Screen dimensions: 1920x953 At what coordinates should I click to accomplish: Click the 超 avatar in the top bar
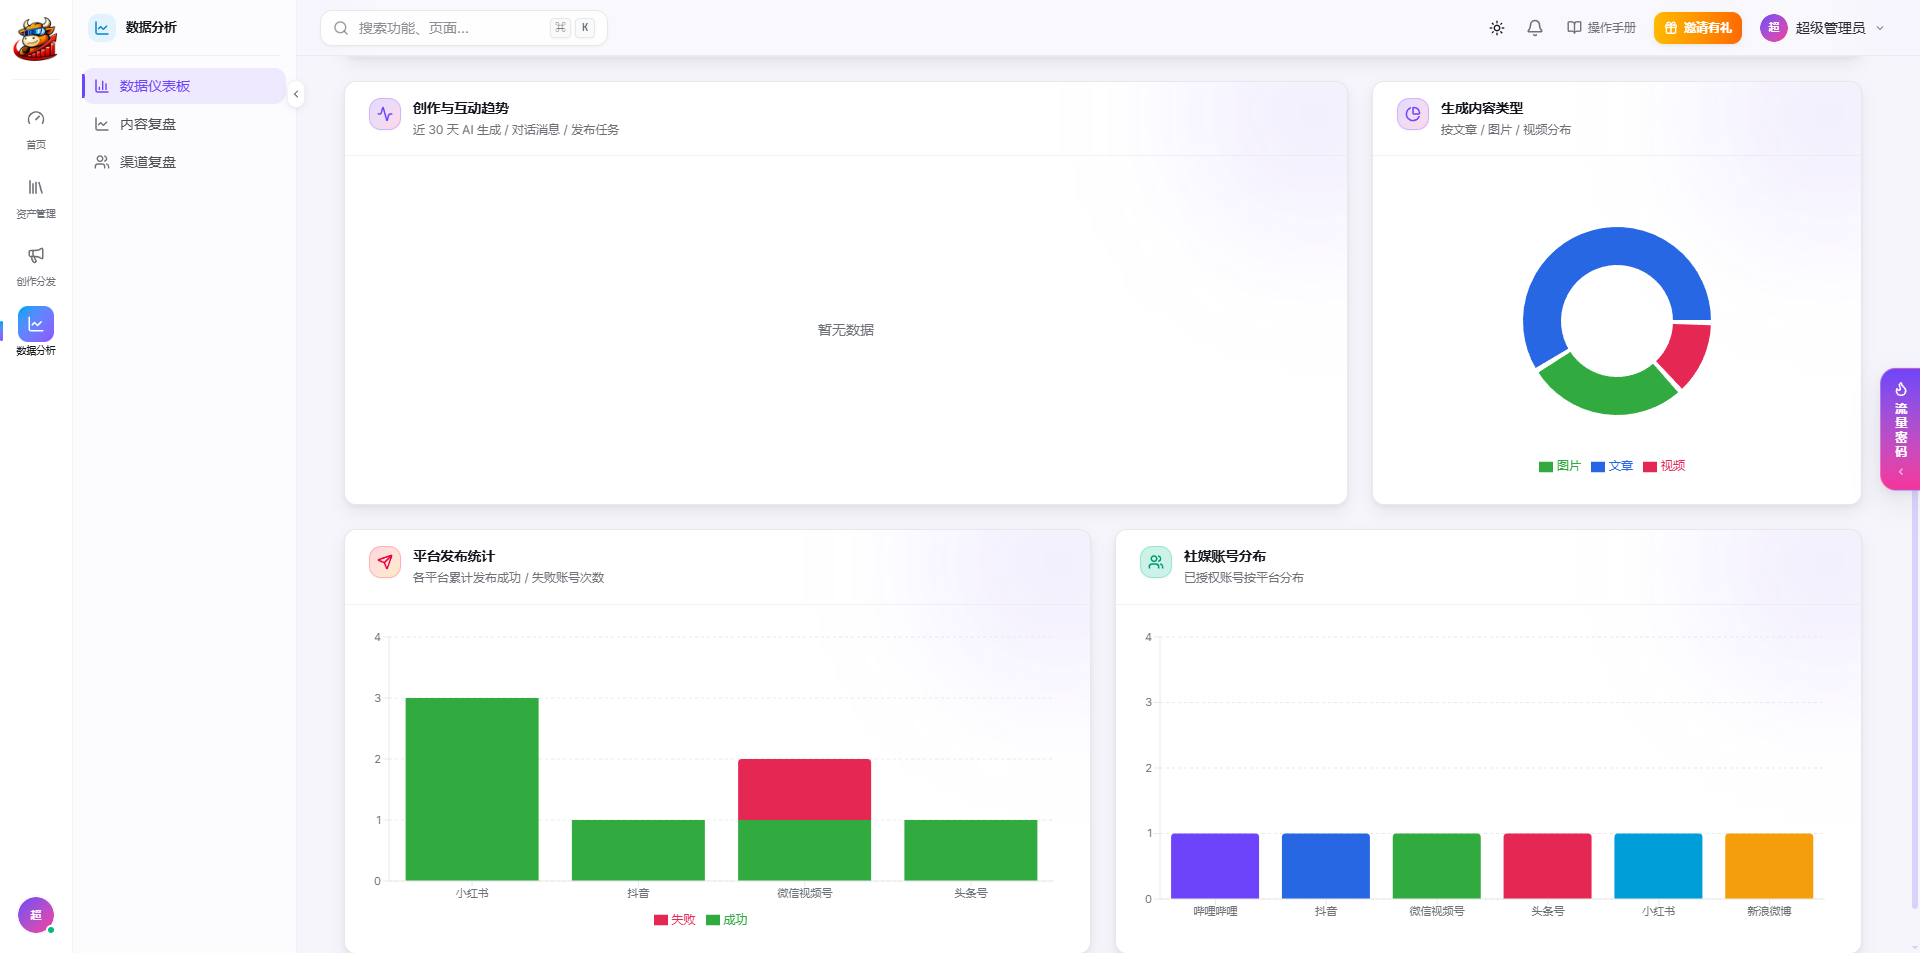1774,28
